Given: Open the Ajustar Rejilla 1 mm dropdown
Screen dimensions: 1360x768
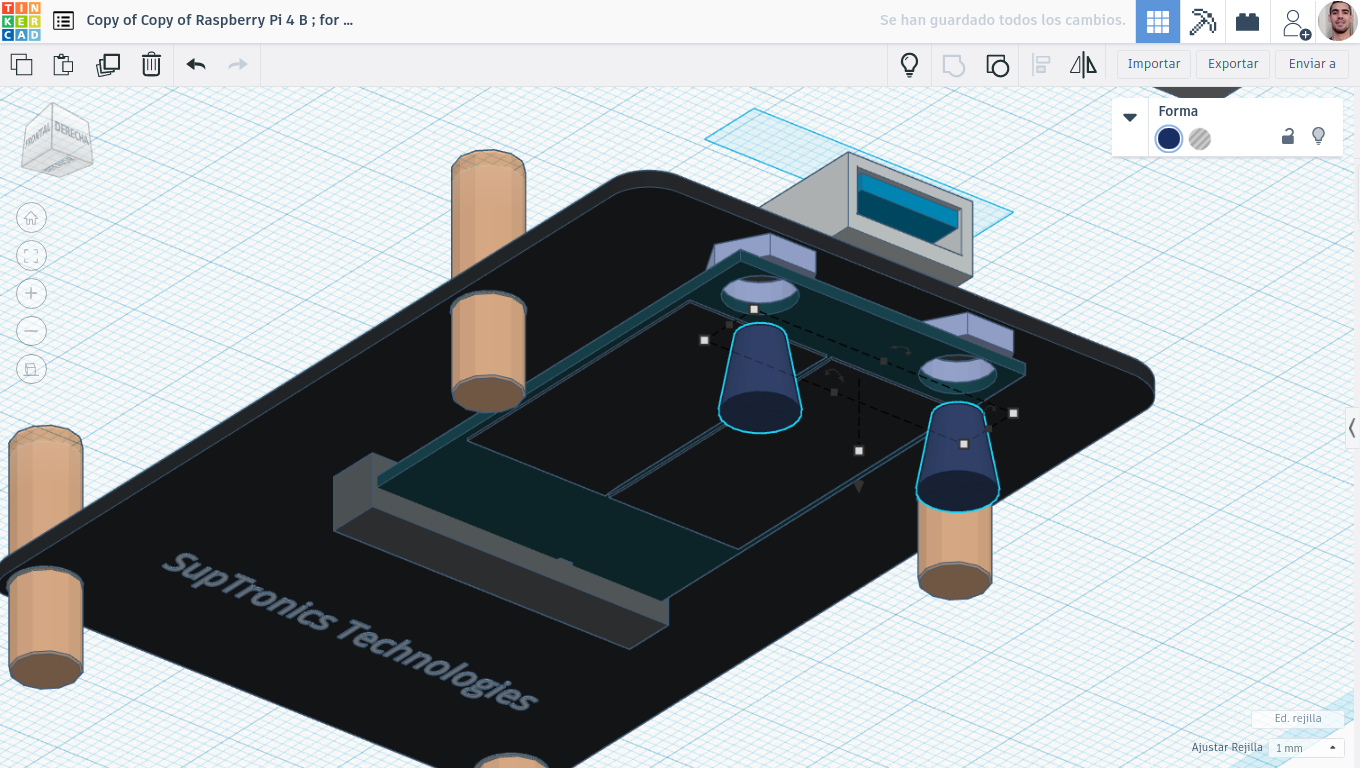Looking at the screenshot, I should tap(1306, 748).
